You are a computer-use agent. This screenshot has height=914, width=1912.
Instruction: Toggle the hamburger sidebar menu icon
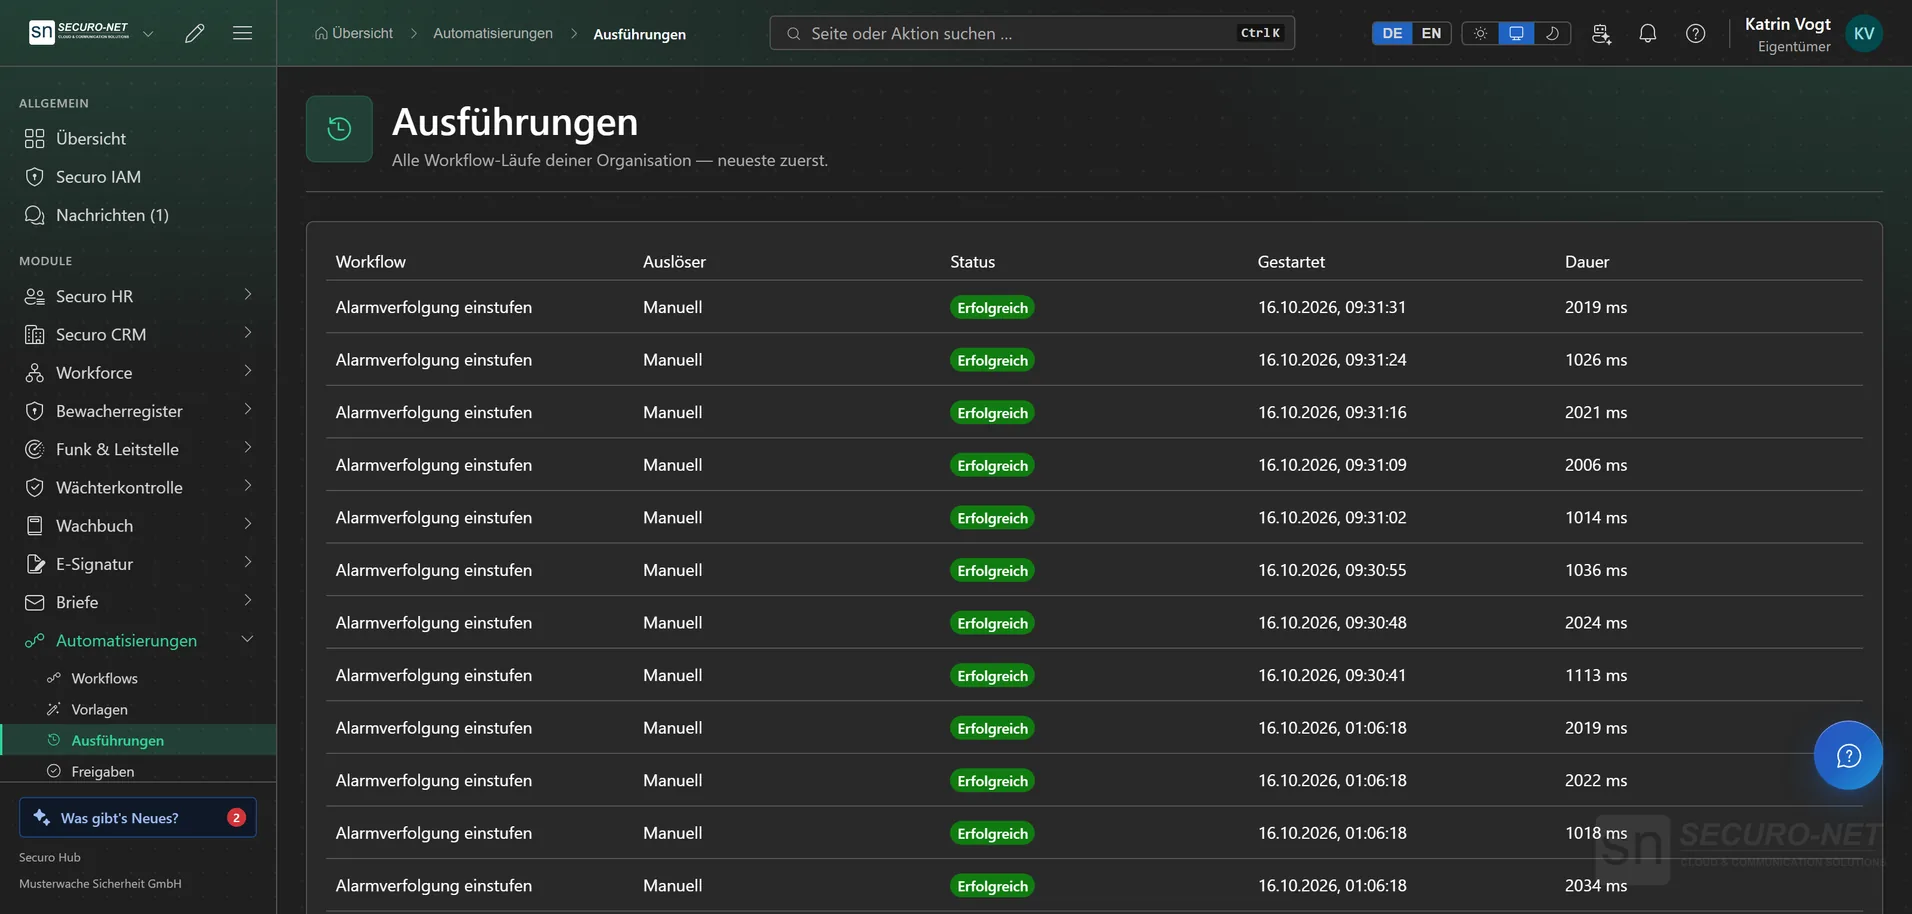point(242,33)
